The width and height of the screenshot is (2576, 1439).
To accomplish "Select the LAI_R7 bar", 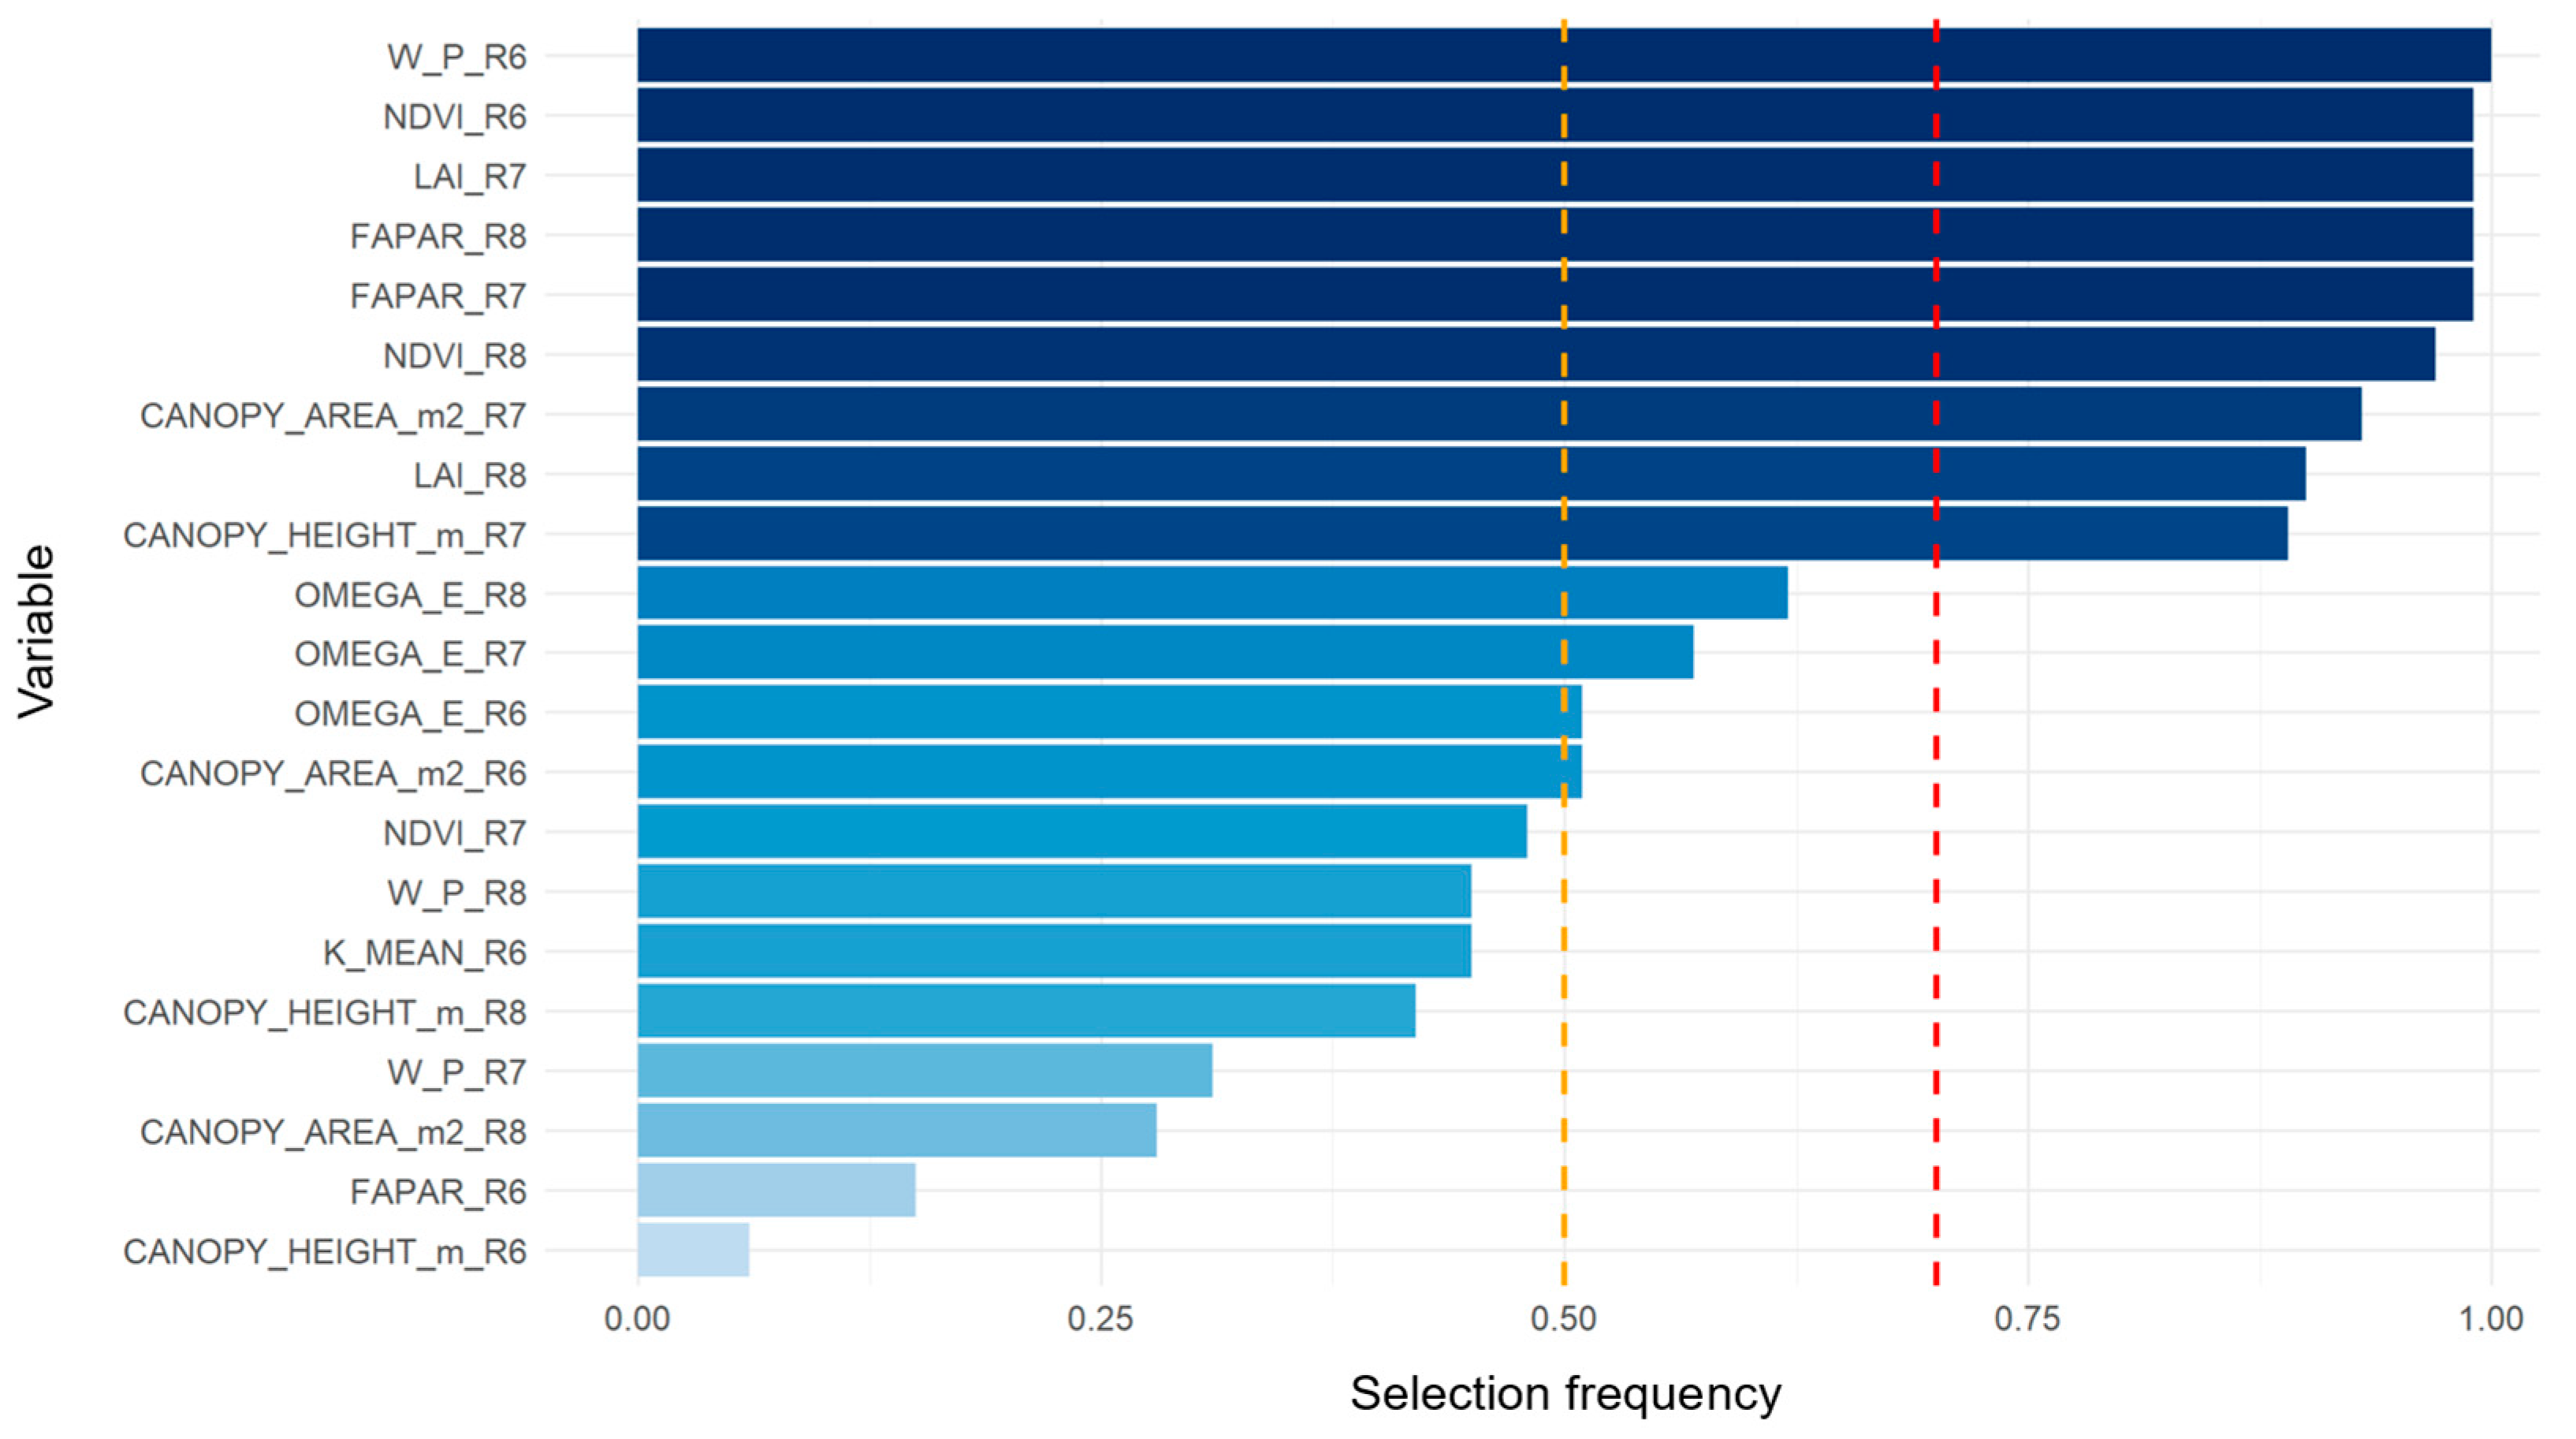I will [x=1554, y=175].
